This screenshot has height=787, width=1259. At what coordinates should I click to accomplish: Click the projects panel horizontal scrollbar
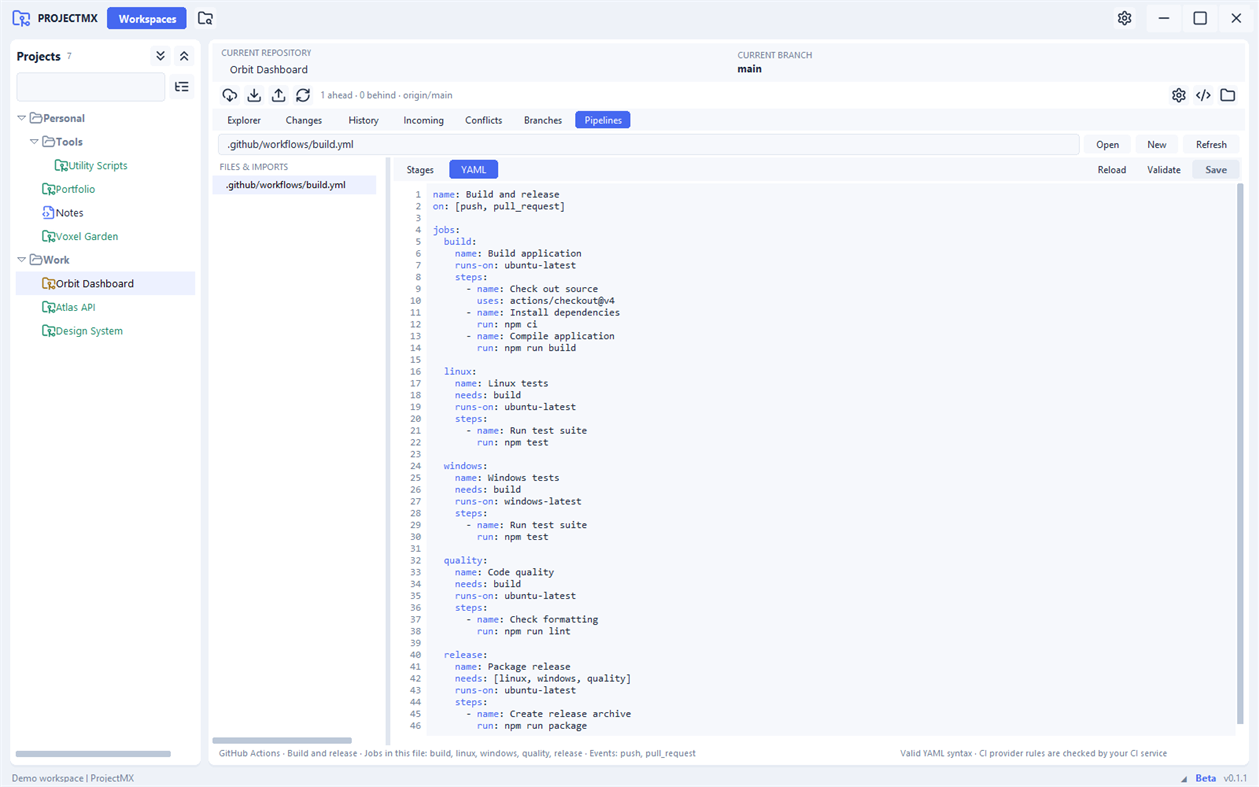(93, 754)
